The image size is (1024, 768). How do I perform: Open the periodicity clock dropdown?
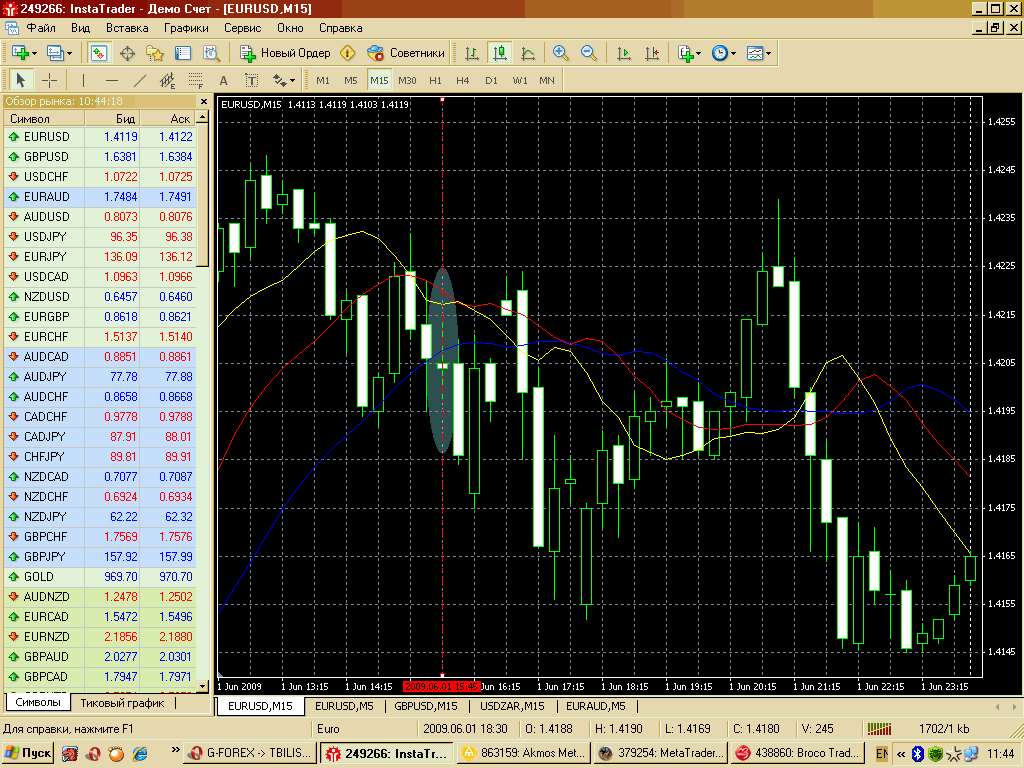pyautogui.click(x=724, y=53)
